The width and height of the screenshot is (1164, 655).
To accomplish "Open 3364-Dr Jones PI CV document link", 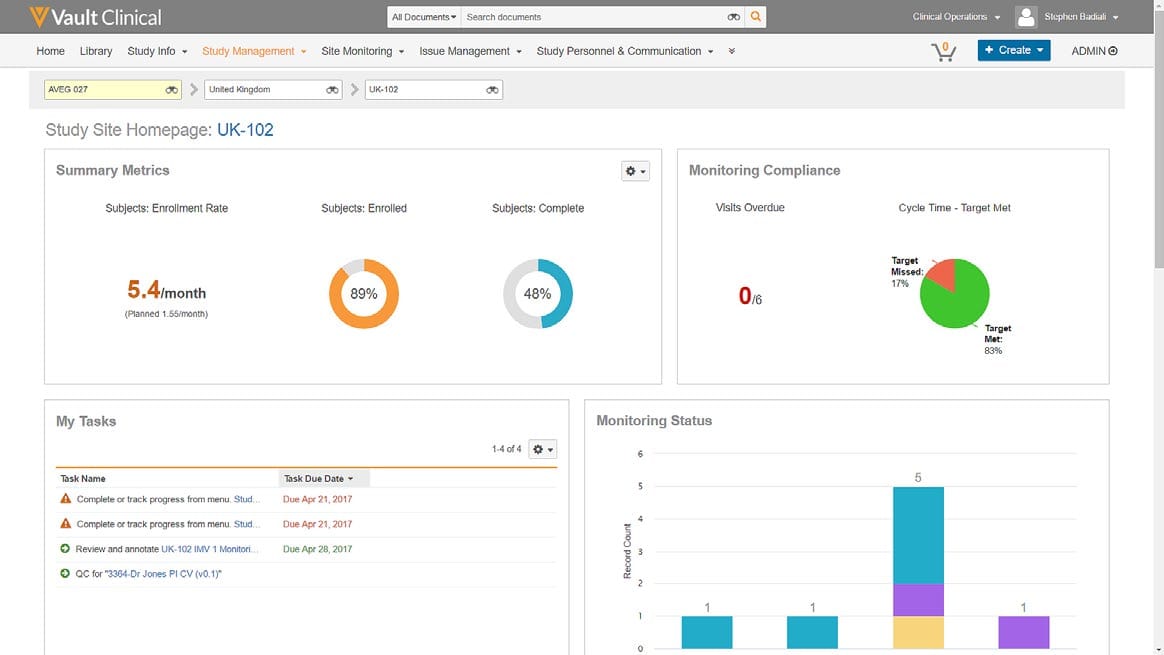I will (163, 573).
